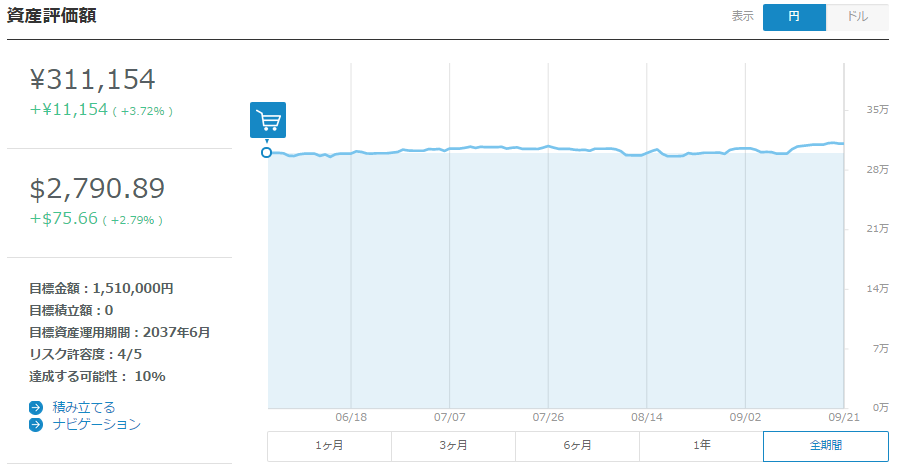Show the 全期間 chart range
This screenshot has width=901, height=470.
click(825, 446)
